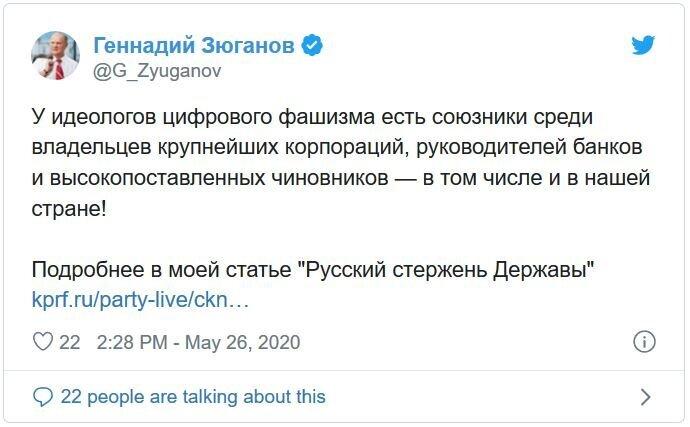Open Зюганов's profile picture
This screenshot has height=427, width=690.
click(x=56, y=56)
